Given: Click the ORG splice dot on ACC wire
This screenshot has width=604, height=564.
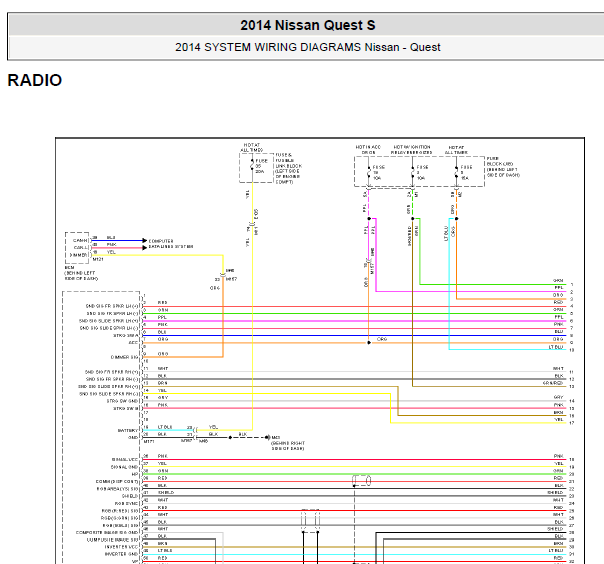Looking at the screenshot, I should pyautogui.click(x=369, y=342).
